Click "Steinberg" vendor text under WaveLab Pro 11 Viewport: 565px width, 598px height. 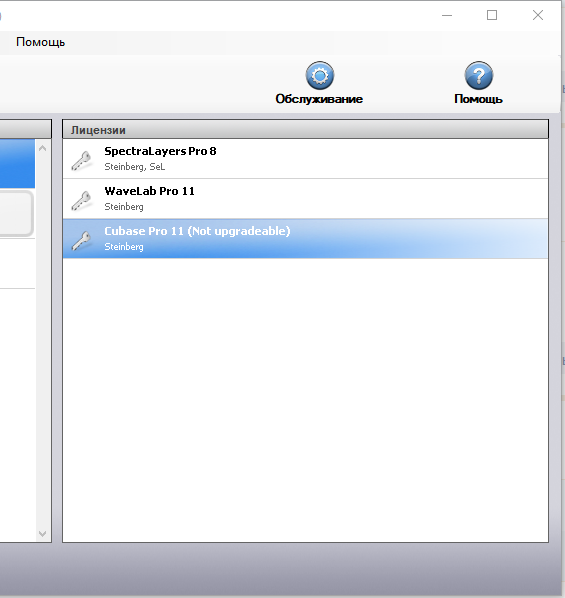(x=124, y=207)
